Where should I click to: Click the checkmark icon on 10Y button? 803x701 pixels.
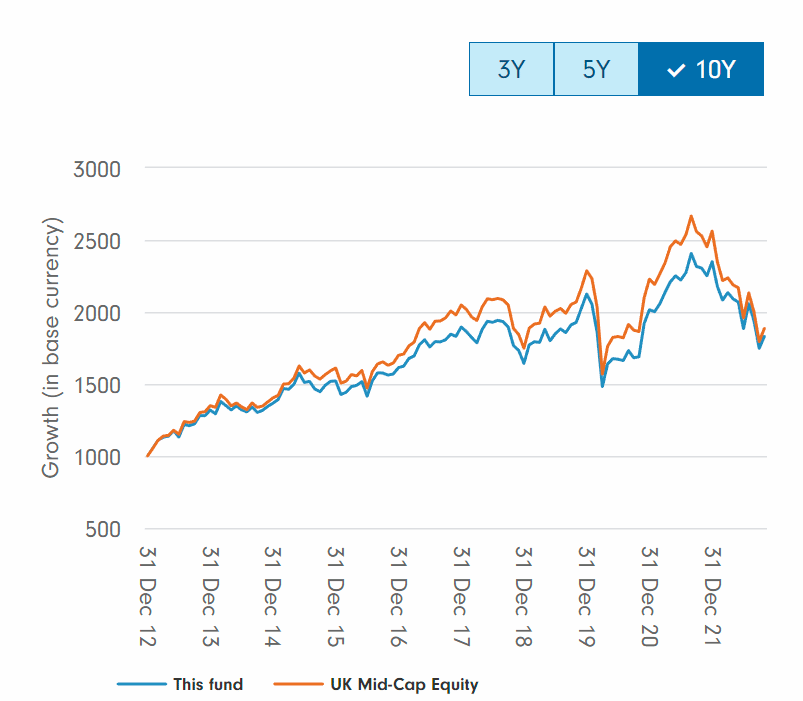pos(676,70)
